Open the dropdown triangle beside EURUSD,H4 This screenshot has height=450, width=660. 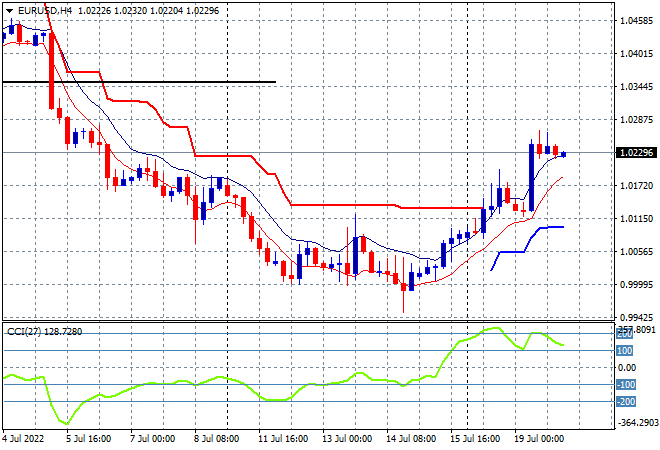[x=9, y=11]
